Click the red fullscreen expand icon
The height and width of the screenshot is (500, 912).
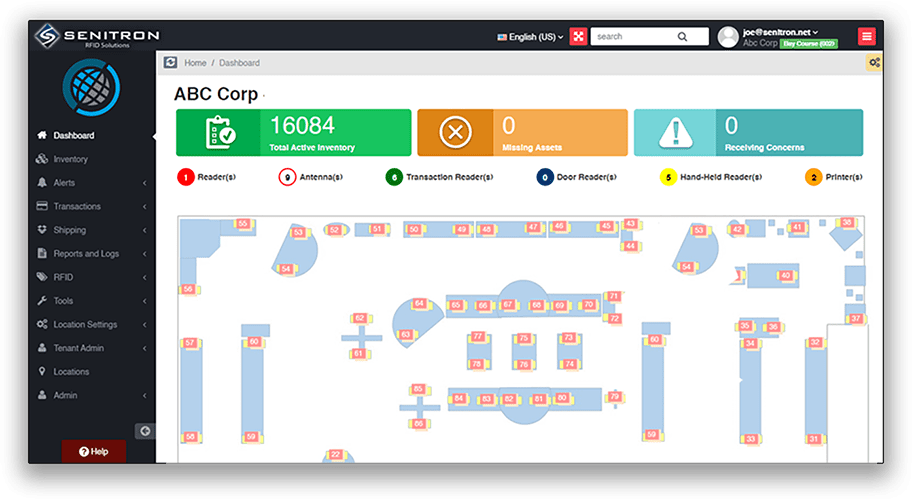coord(578,37)
